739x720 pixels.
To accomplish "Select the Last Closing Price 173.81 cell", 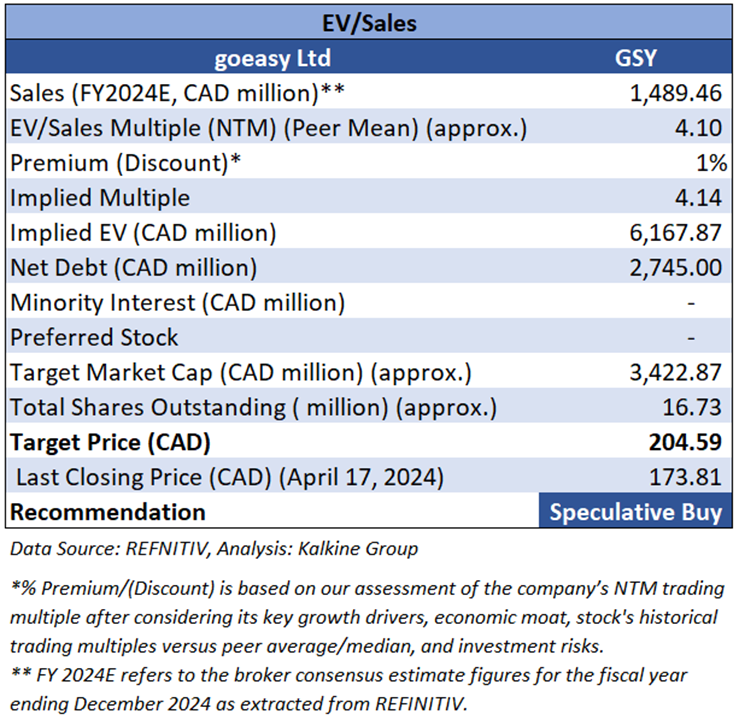I will [x=684, y=477].
